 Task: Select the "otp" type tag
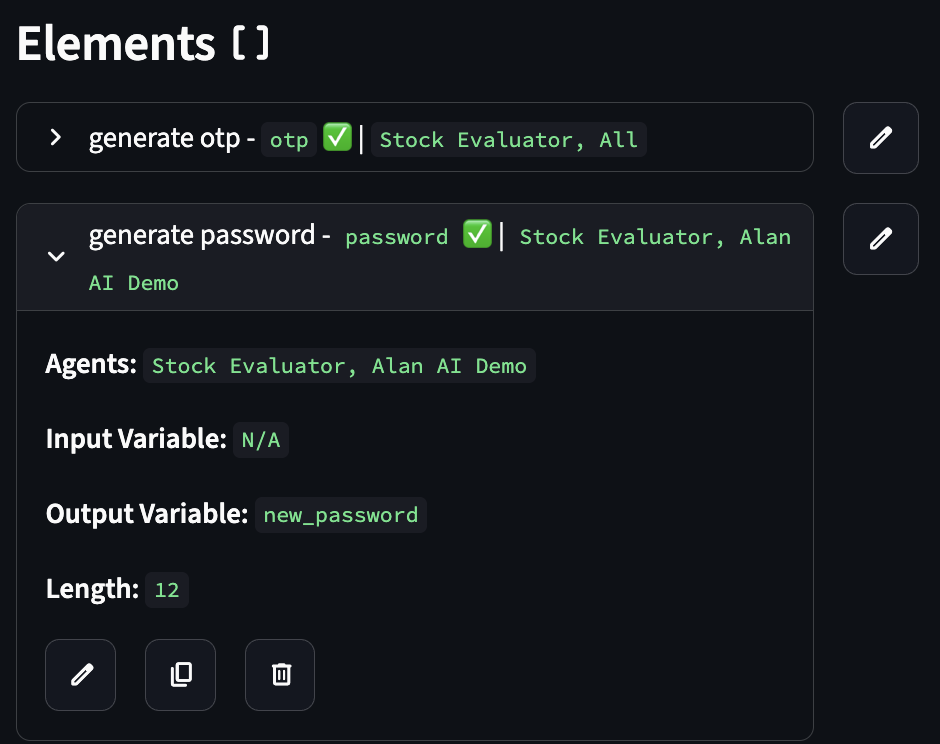point(289,140)
